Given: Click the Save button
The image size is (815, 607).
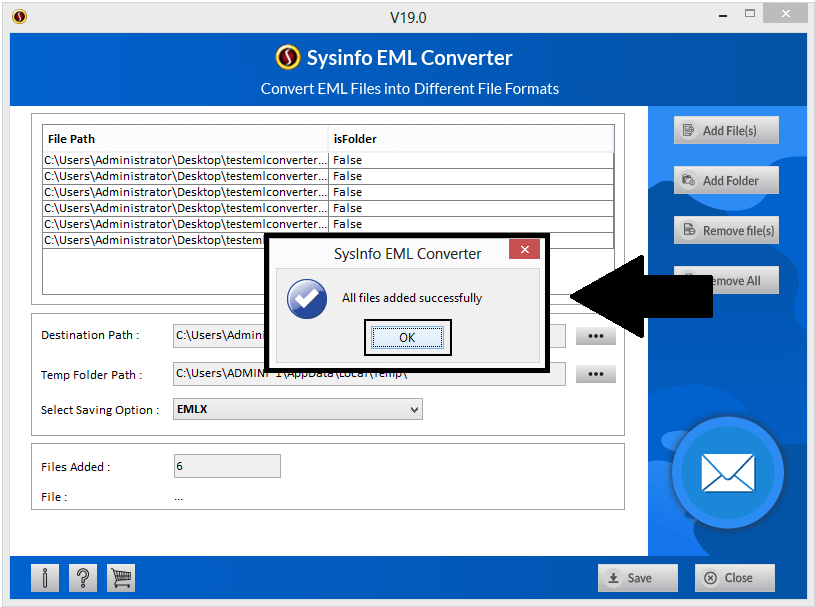Looking at the screenshot, I should click(x=638, y=578).
